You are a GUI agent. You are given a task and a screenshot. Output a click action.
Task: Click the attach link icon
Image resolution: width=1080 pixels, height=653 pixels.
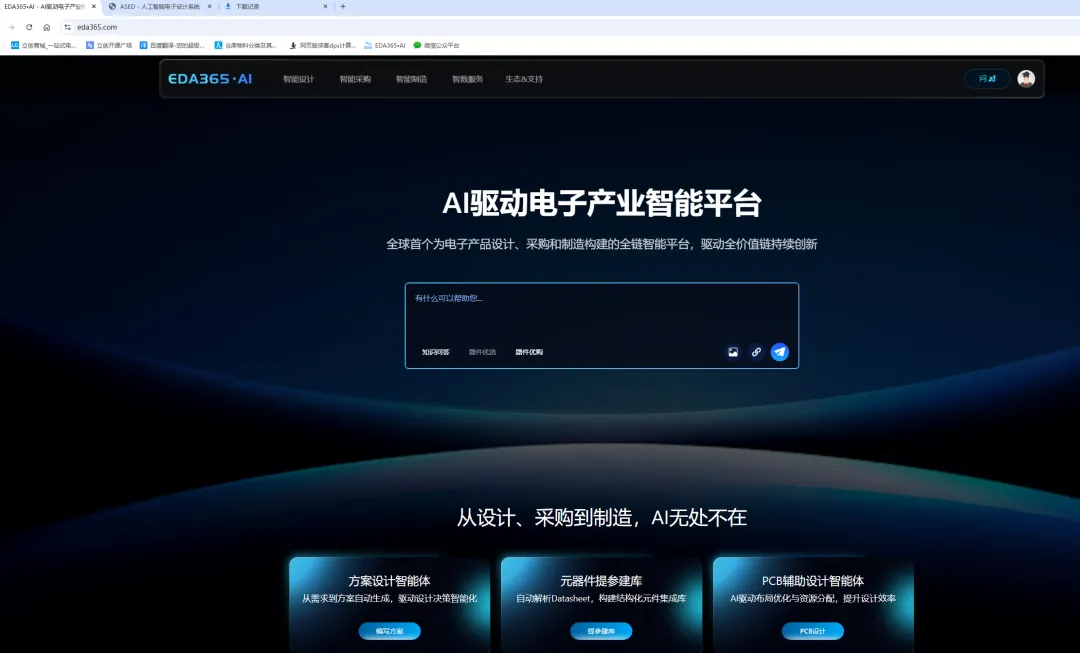pyautogui.click(x=756, y=352)
